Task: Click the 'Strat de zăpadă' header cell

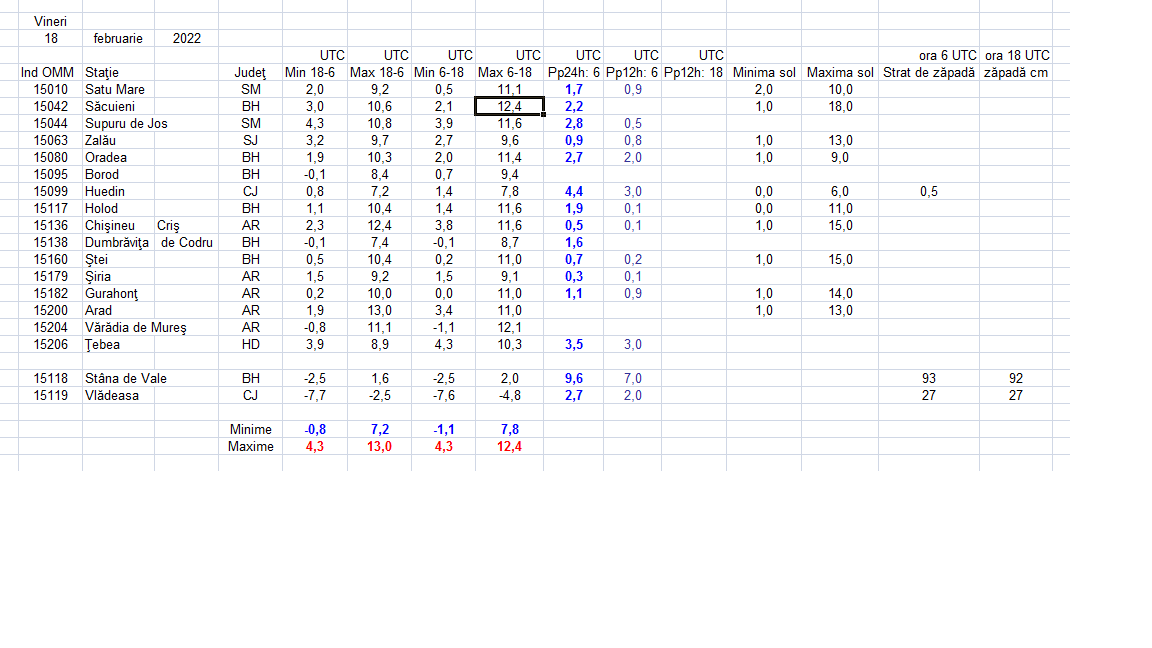Action: [x=929, y=72]
